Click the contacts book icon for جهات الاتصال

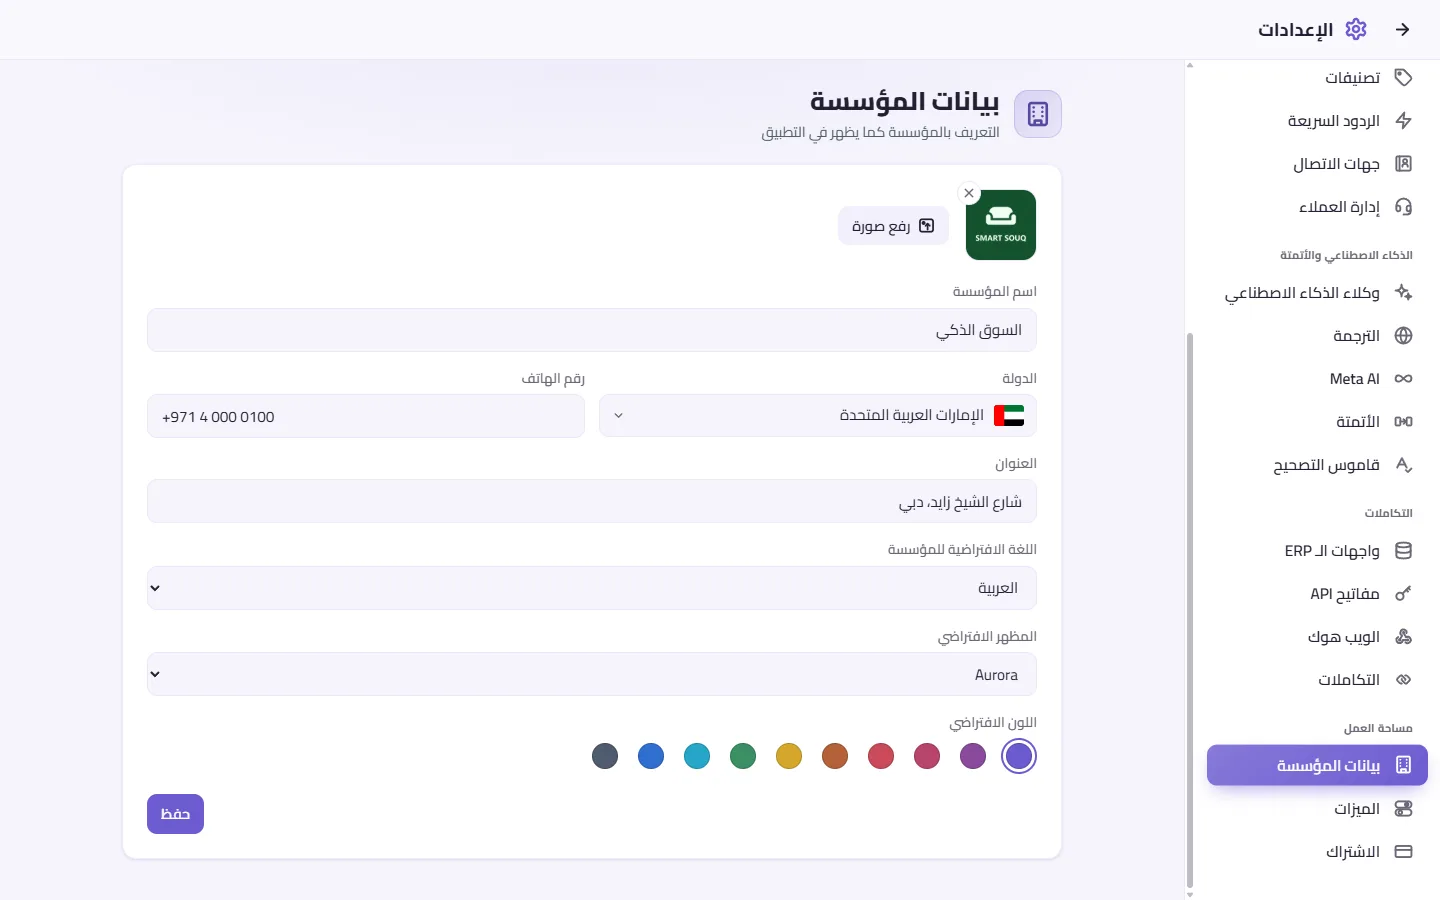1403,163
